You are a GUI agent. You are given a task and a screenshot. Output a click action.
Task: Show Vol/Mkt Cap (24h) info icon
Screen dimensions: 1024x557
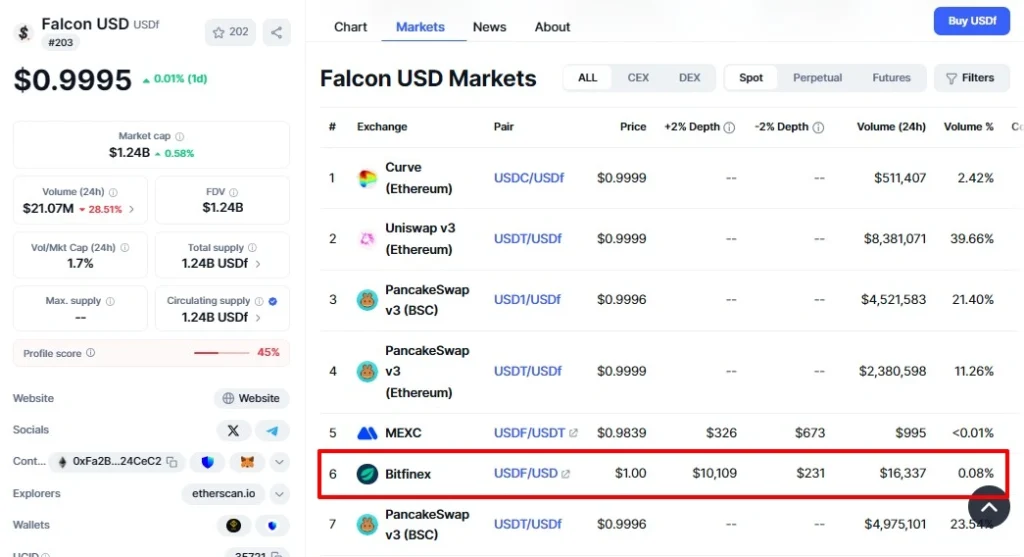tap(125, 248)
